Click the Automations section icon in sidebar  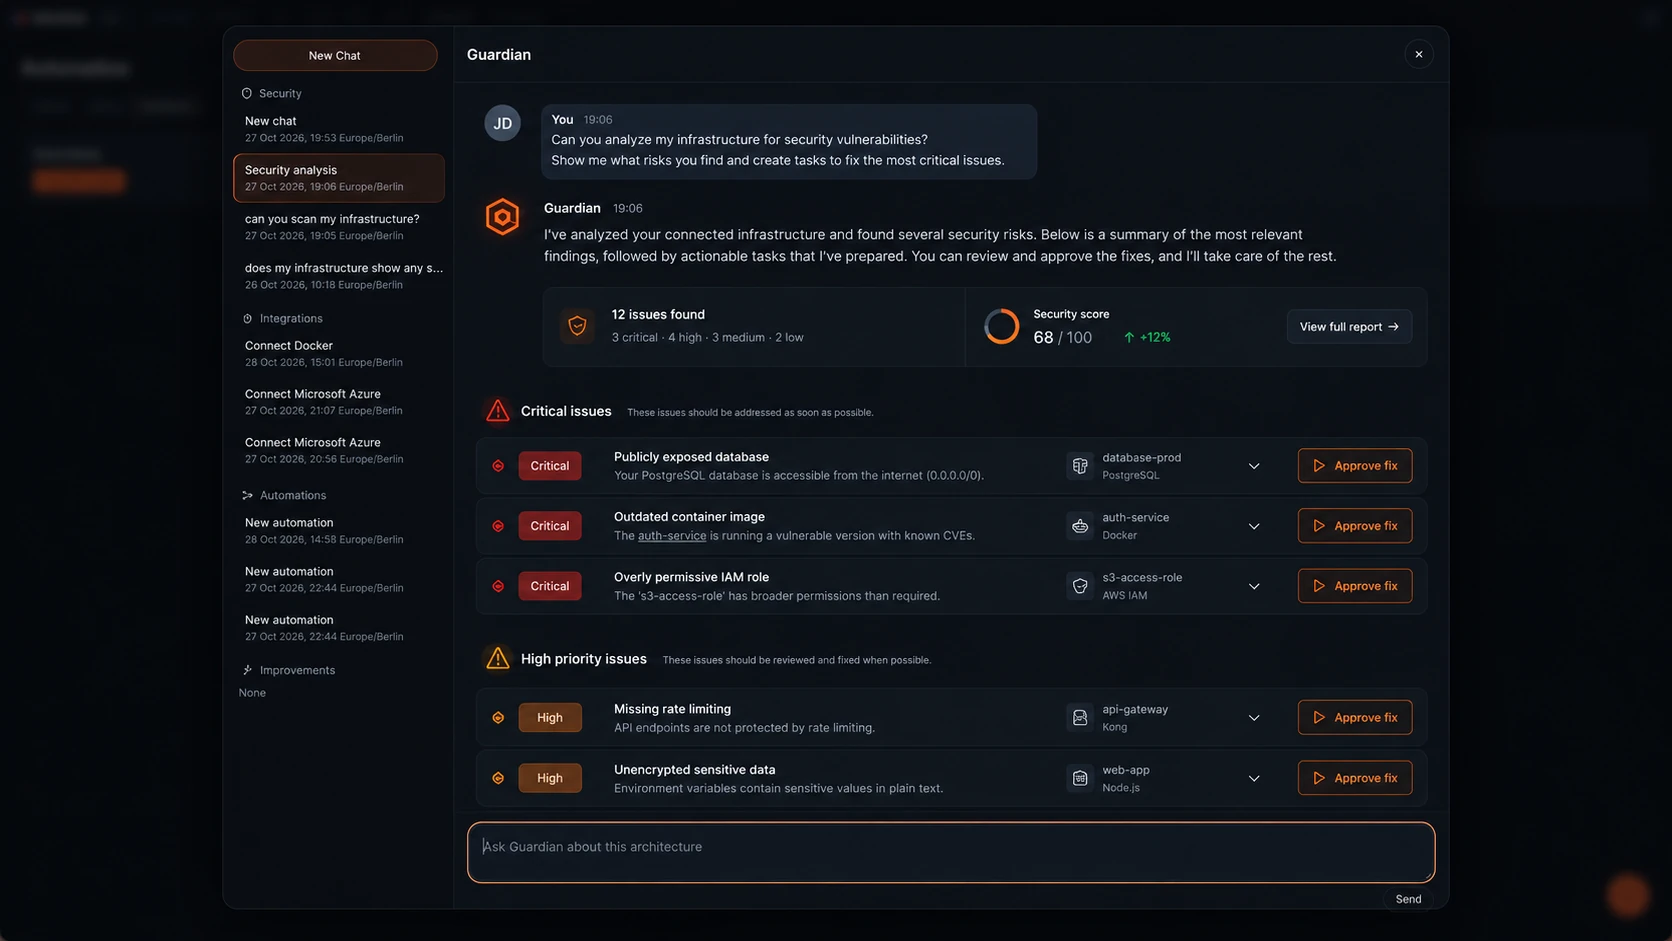coord(247,495)
